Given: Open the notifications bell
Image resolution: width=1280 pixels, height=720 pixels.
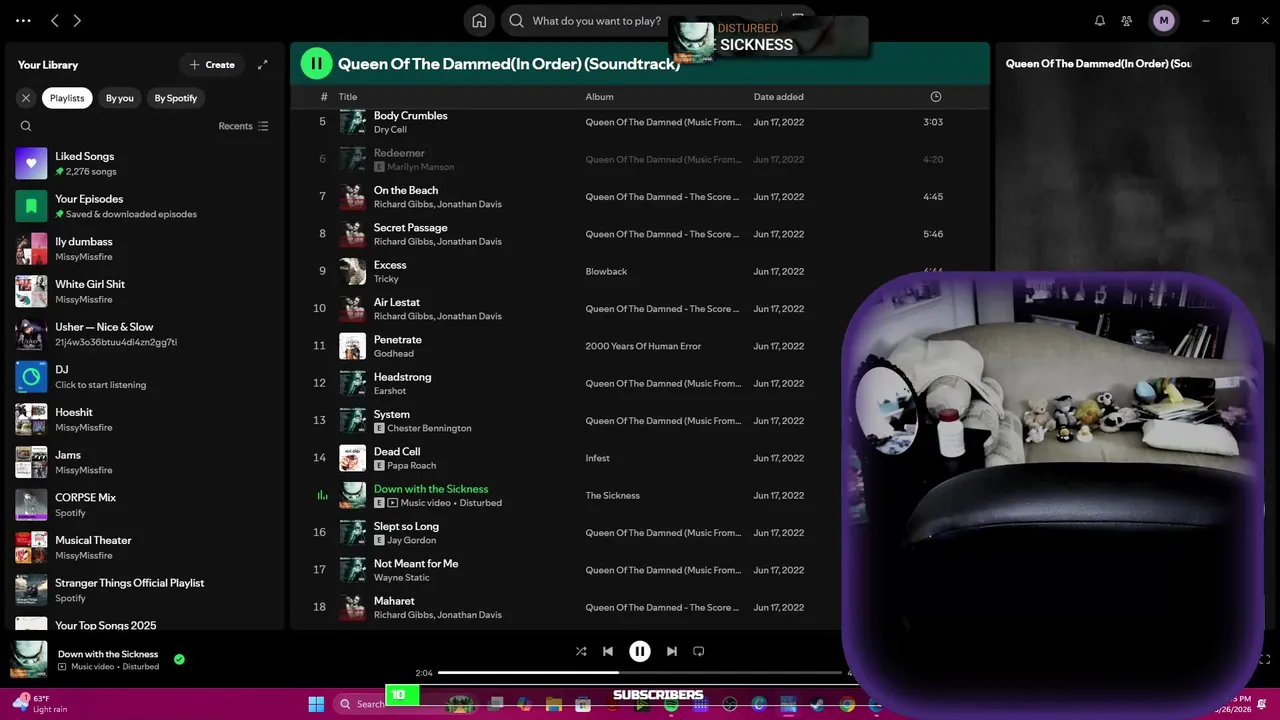Looking at the screenshot, I should click(x=1099, y=20).
